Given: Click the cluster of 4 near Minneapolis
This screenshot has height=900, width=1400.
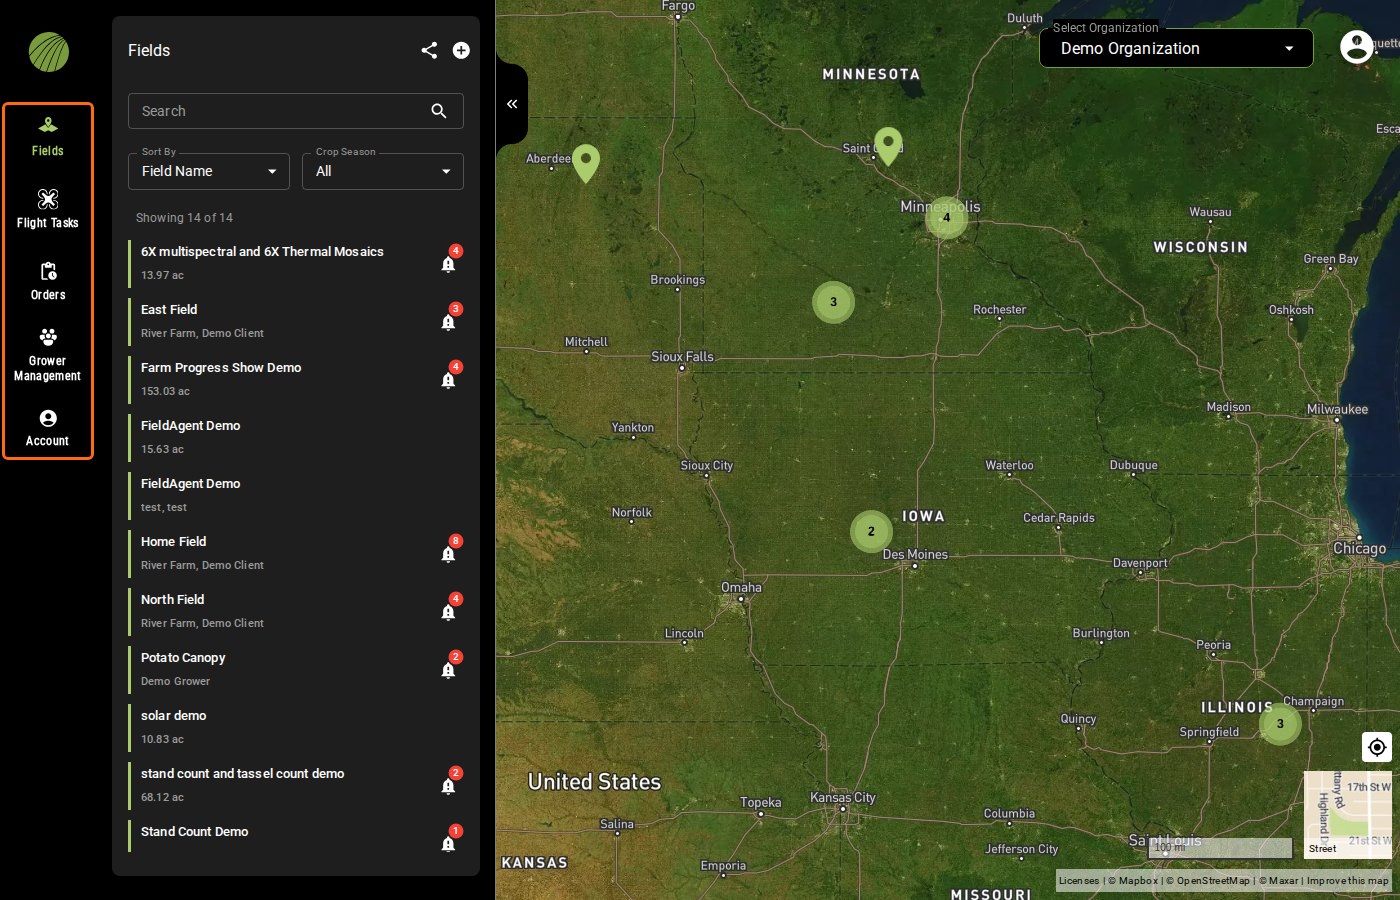Looking at the screenshot, I should tap(946, 217).
